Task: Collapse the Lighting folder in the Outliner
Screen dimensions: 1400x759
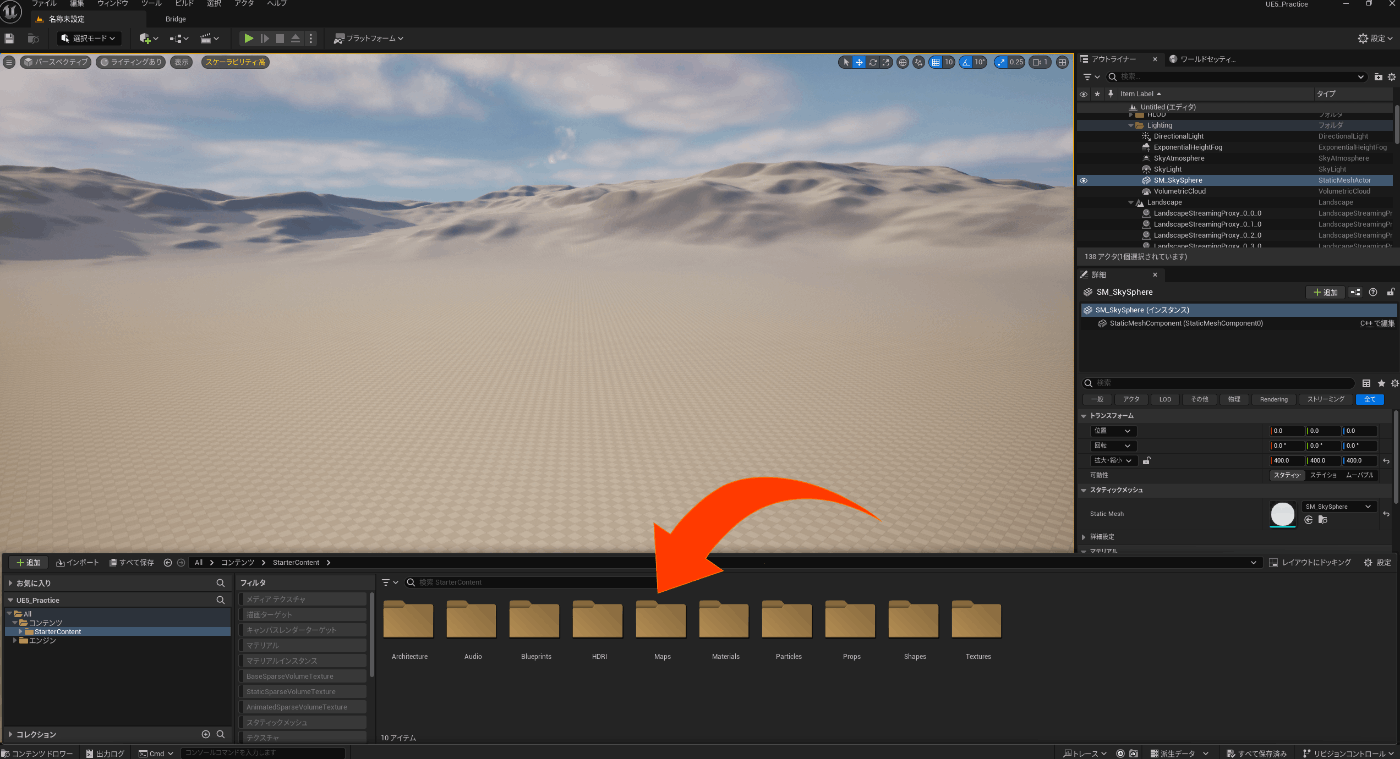Action: [1131, 126]
